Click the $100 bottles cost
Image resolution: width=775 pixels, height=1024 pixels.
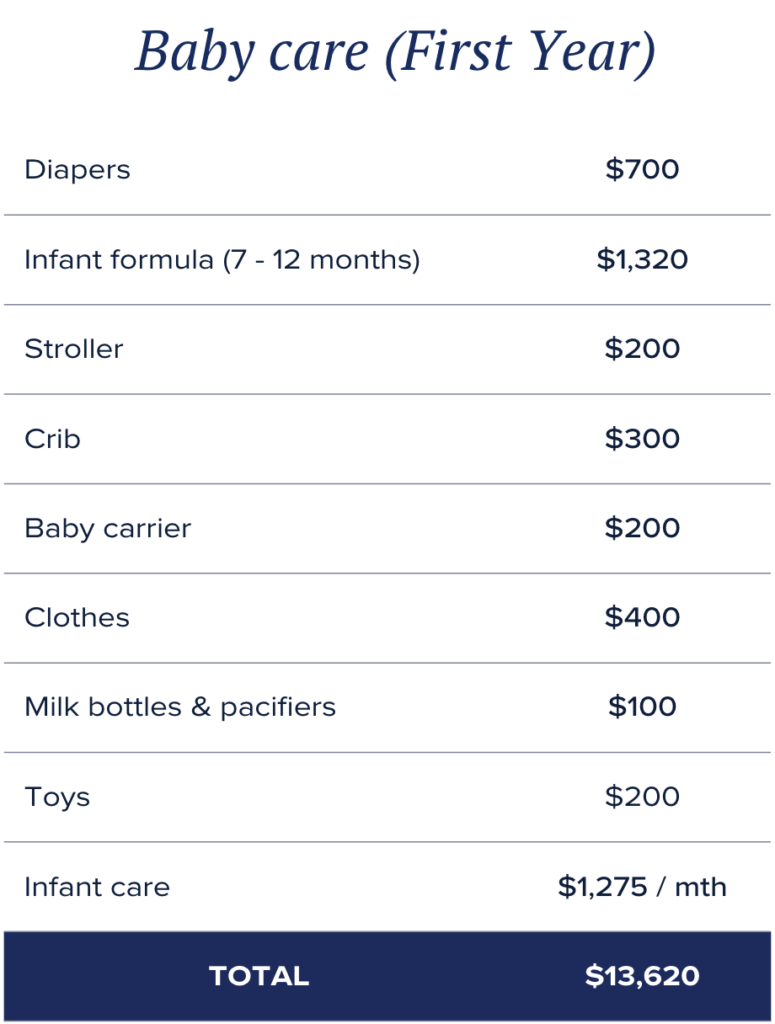point(642,707)
